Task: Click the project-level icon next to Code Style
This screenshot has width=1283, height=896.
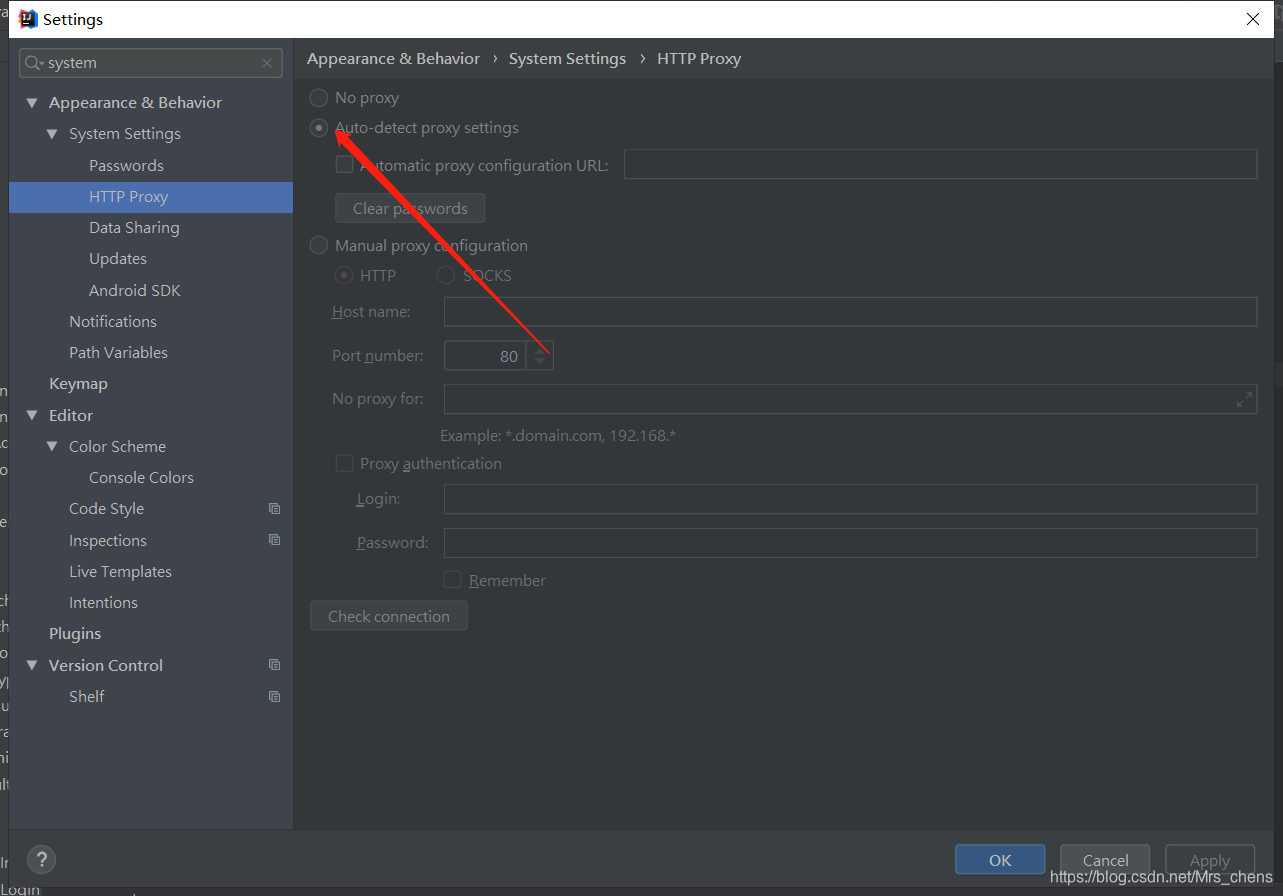Action: pos(274,508)
